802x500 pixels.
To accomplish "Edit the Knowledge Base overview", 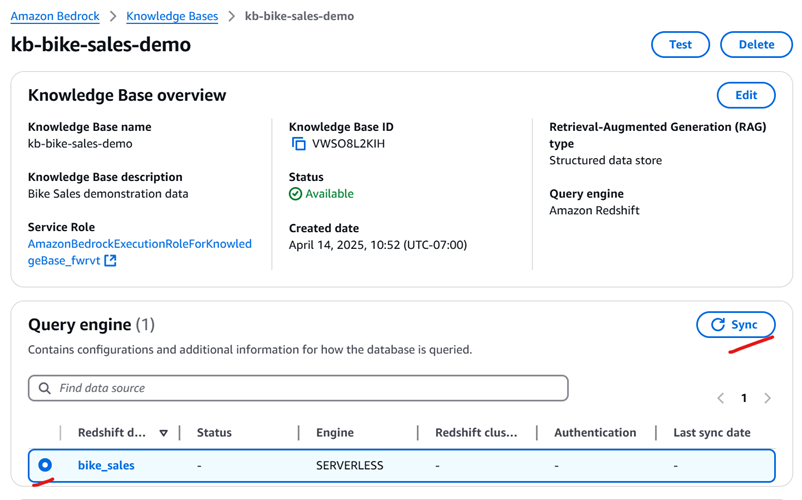I will 746,95.
